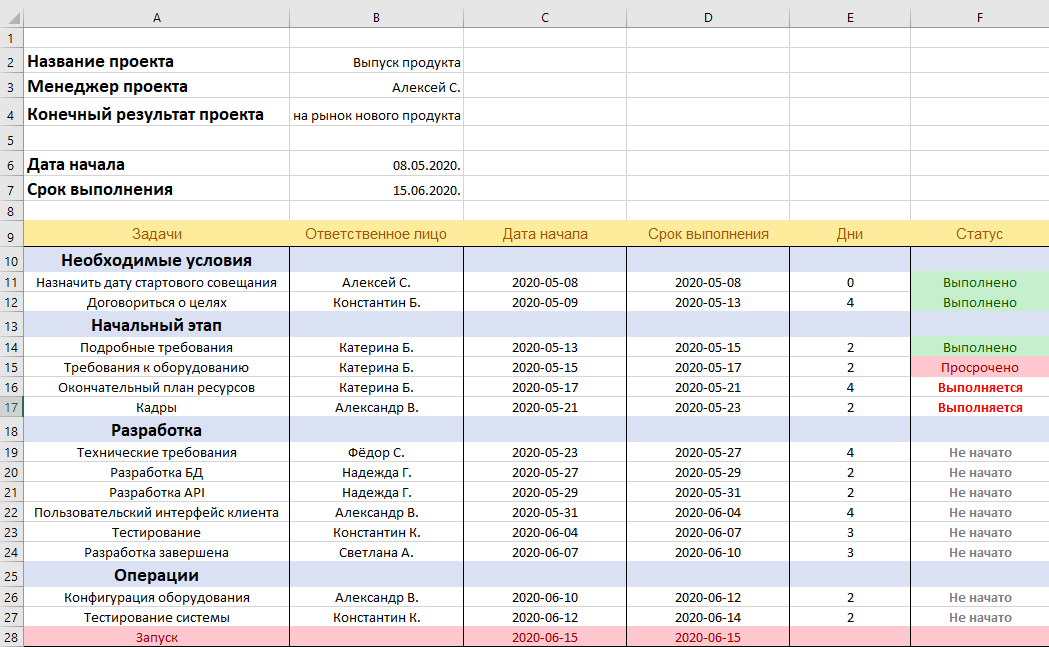Click the 'Ответственное лицо' header cell
1049x647 pixels.
tap(377, 234)
